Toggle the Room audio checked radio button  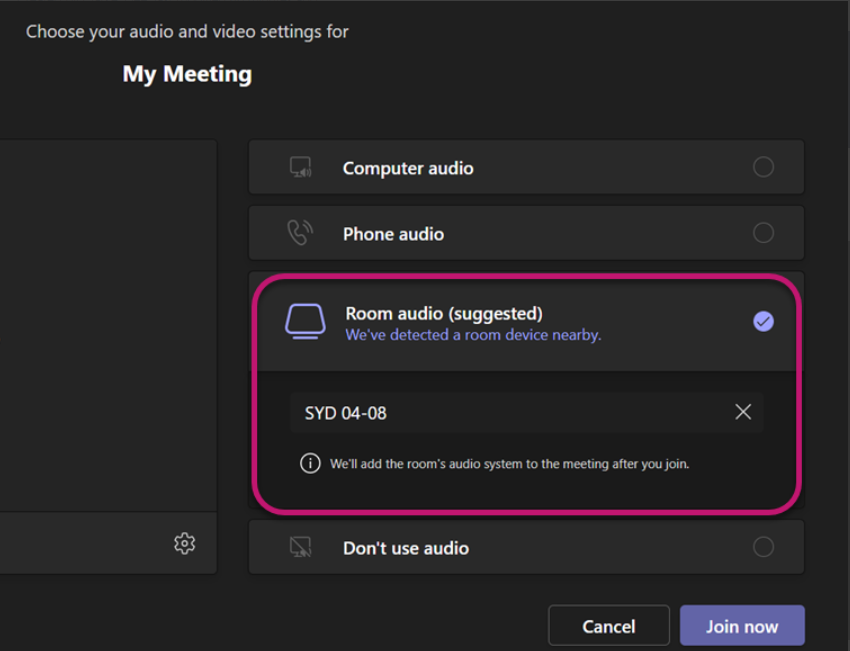coord(763,321)
